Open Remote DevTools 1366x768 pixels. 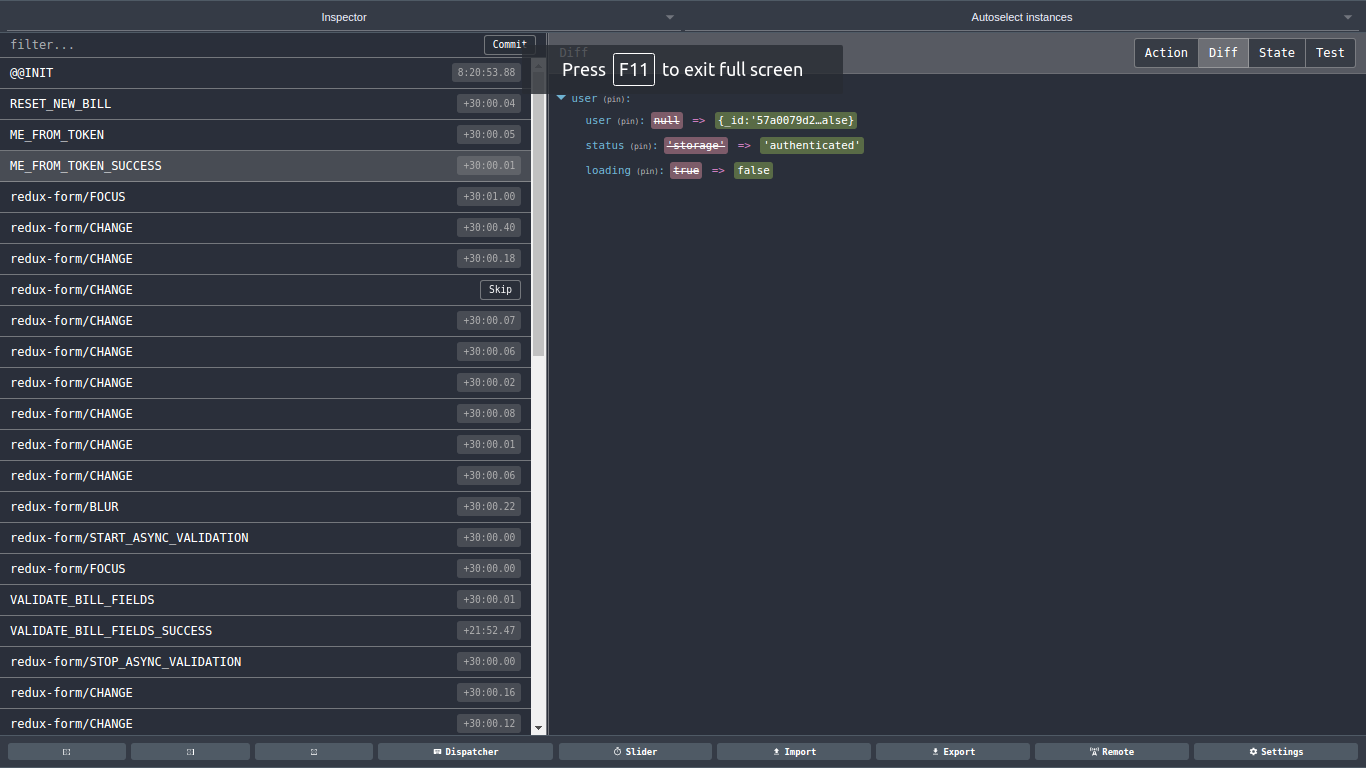coord(1112,751)
